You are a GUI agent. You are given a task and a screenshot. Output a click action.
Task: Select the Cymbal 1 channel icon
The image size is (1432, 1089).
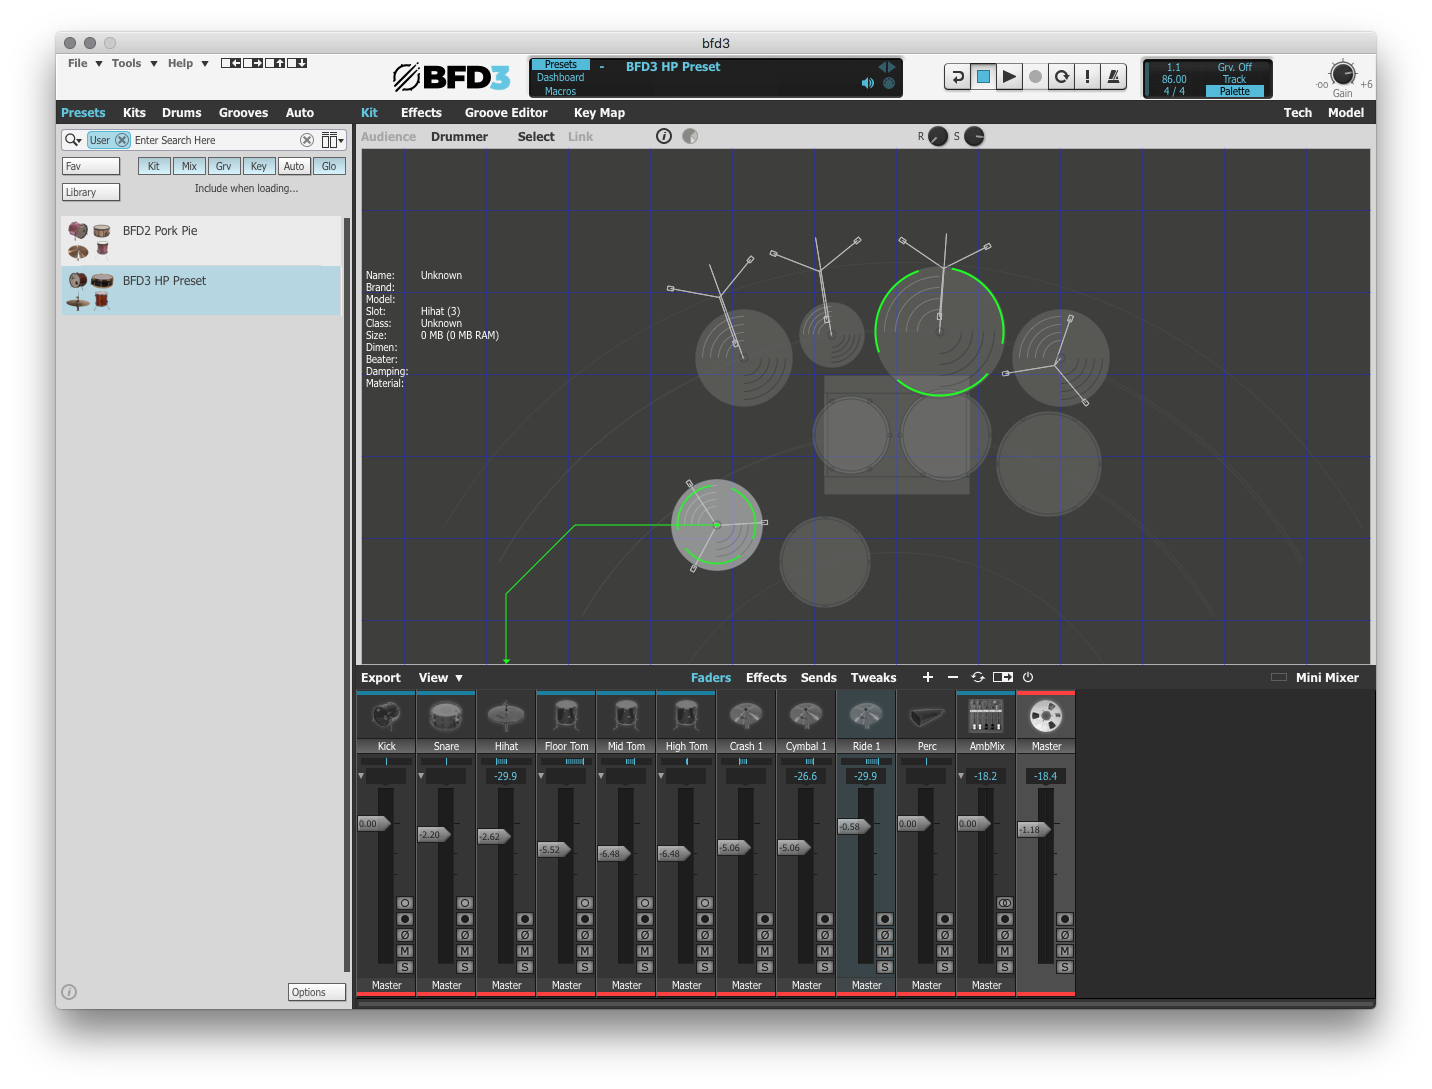point(806,716)
